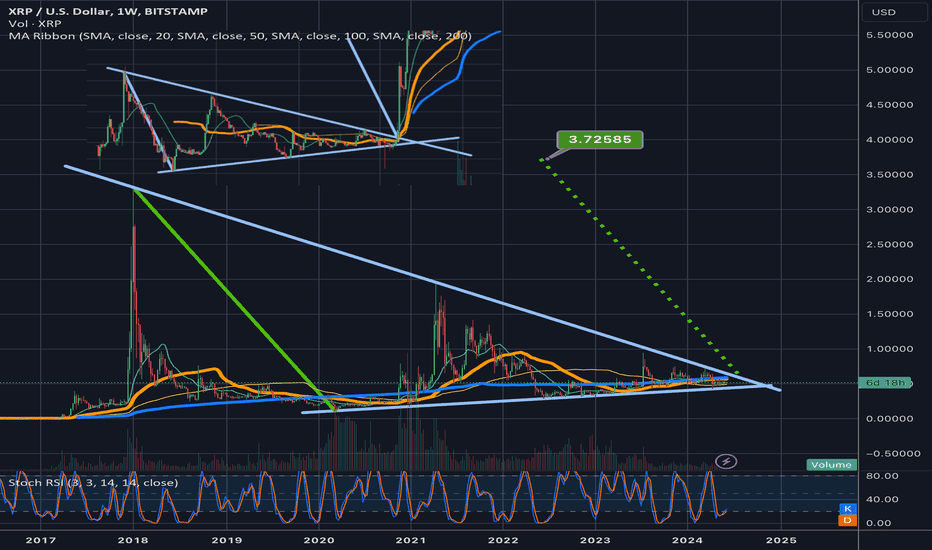Click the 0.00000 price axis value
The width and height of the screenshot is (932, 550).
889,419
